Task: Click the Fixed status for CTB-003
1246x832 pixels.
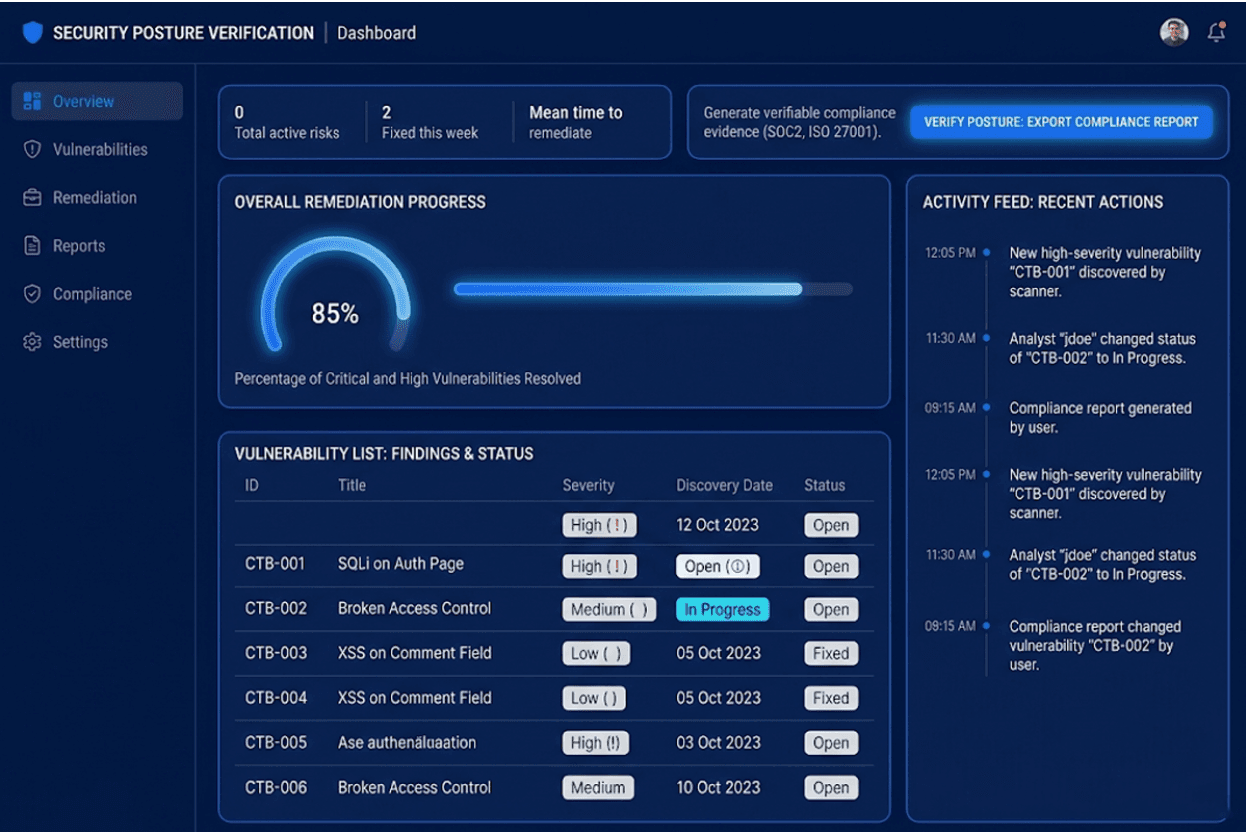Action: [x=831, y=654]
